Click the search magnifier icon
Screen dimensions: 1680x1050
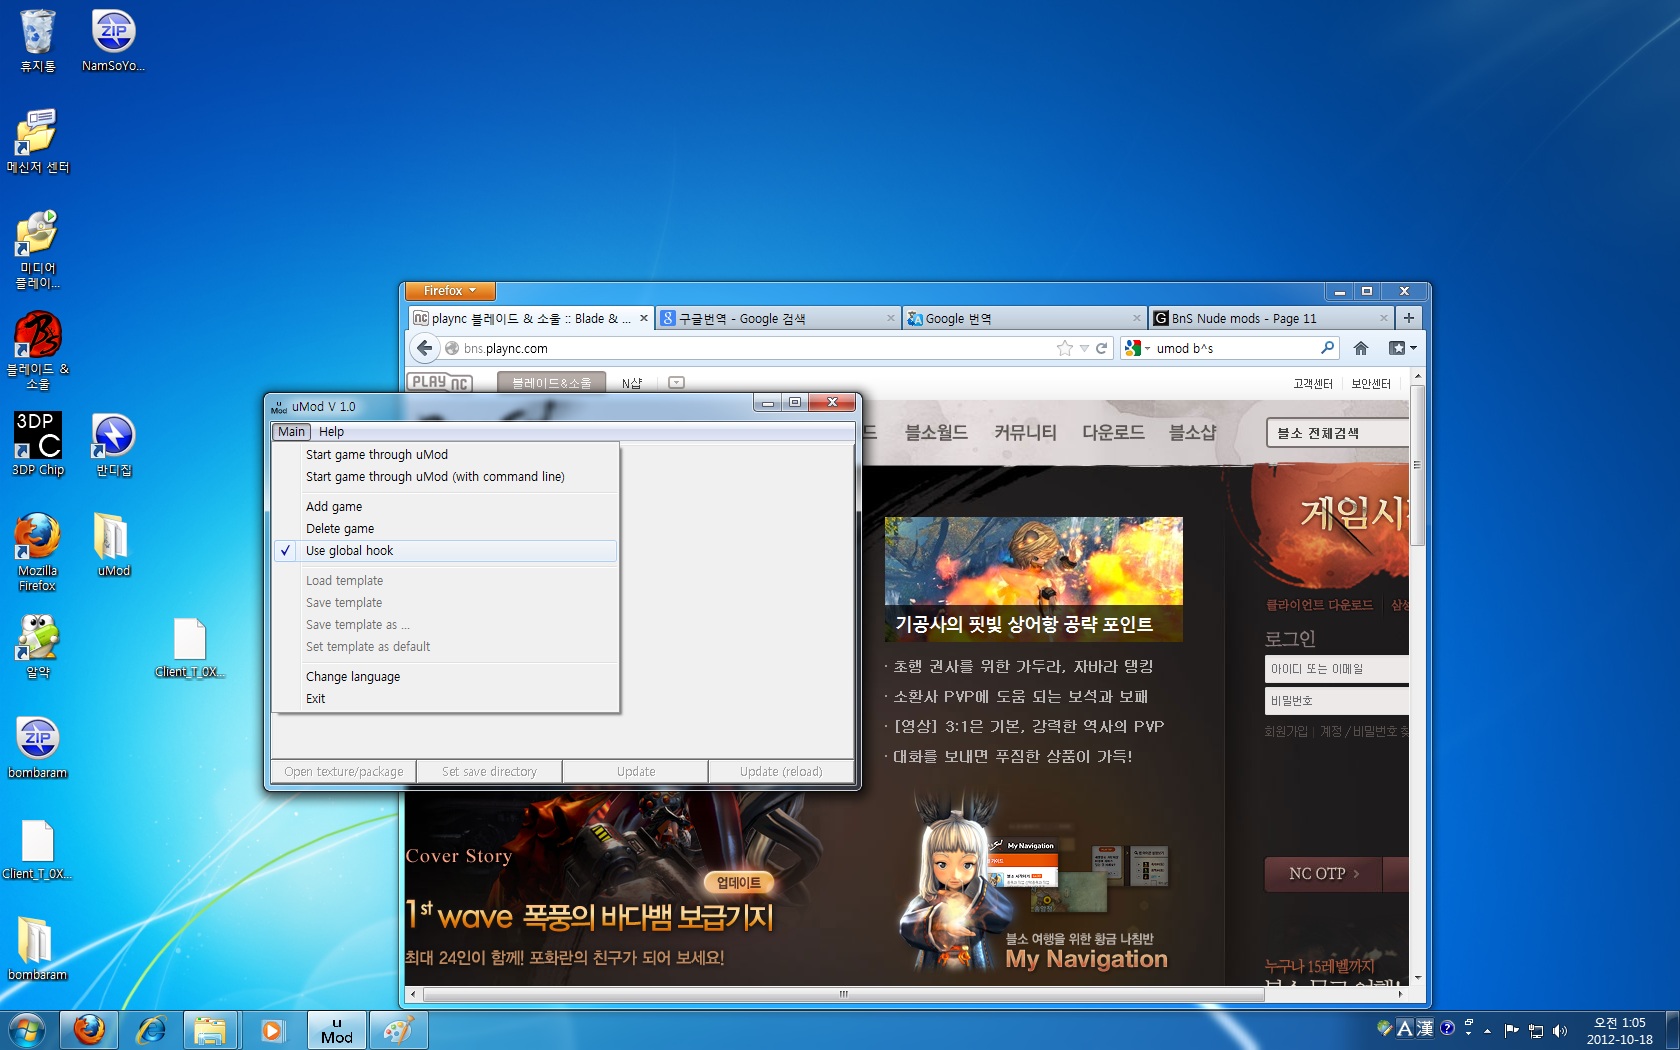click(x=1327, y=348)
